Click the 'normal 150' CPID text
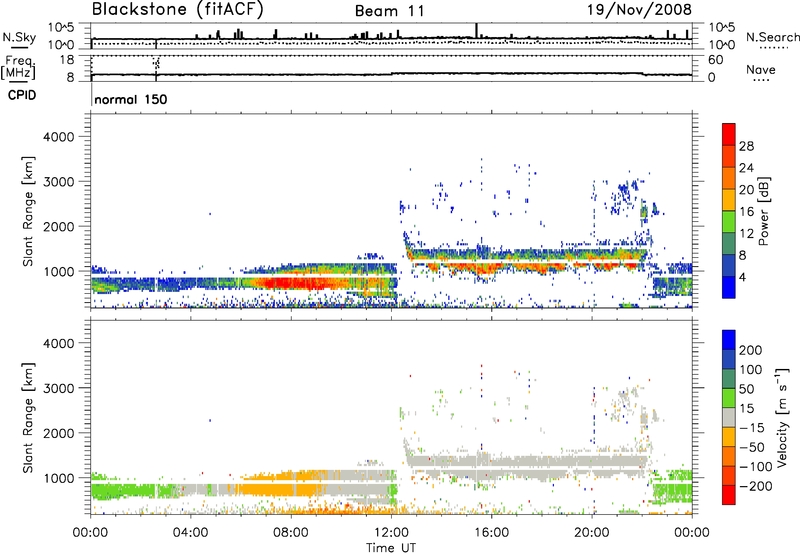 (131, 99)
